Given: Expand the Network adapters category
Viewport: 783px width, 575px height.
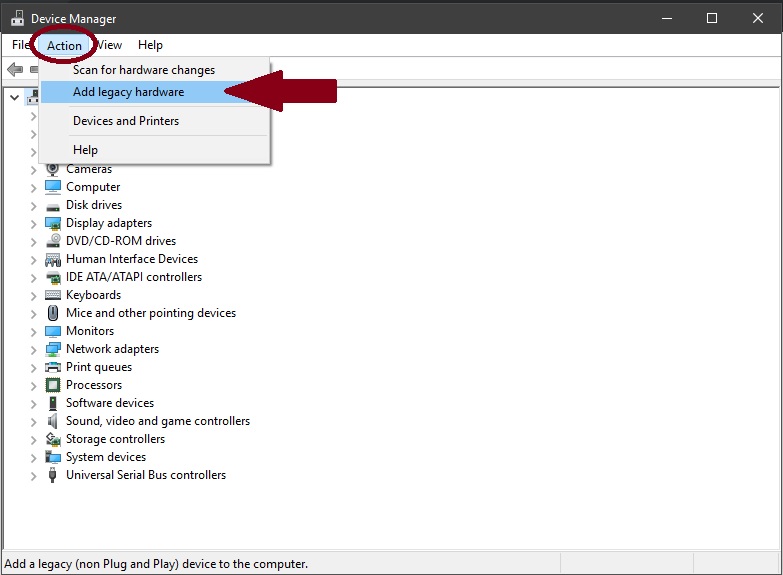Looking at the screenshot, I should click(x=33, y=350).
